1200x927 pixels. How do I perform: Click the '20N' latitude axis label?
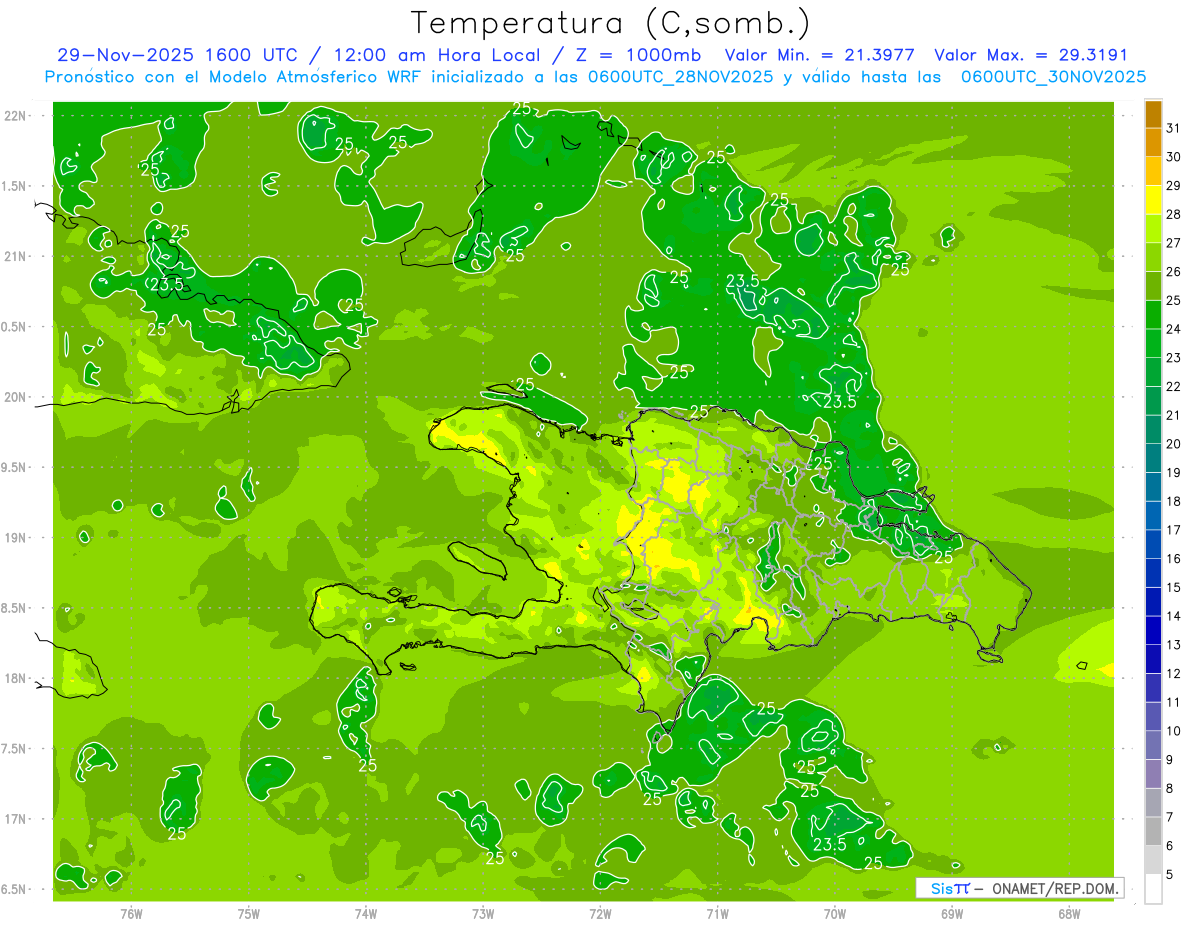[x=17, y=398]
